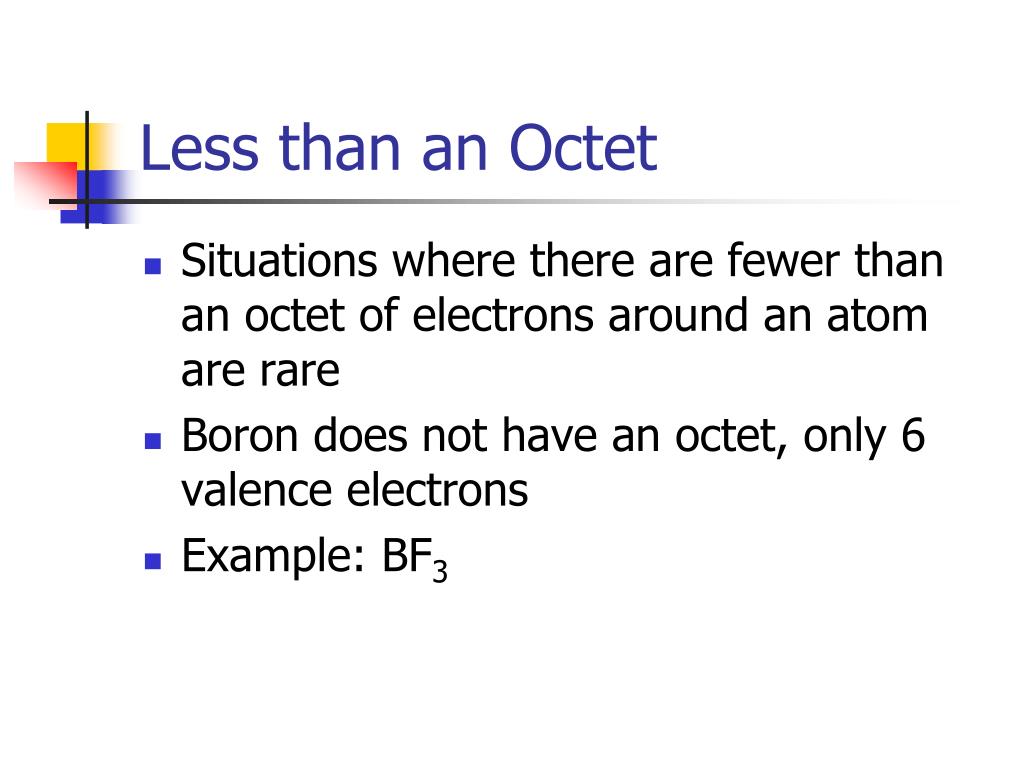Click the text are rare
The image size is (1024, 768).
point(261,370)
